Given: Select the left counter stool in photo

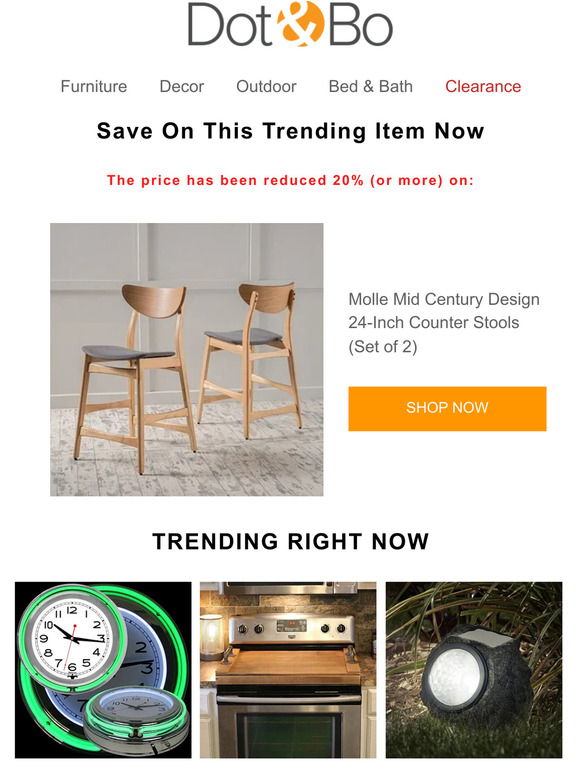Looking at the screenshot, I should (134, 378).
